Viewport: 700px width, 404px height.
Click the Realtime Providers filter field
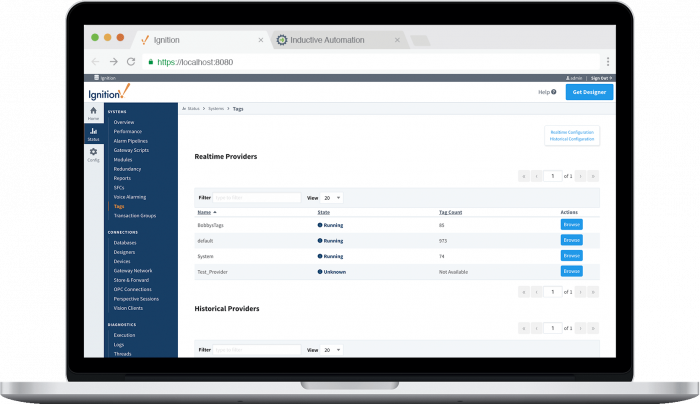click(257, 198)
